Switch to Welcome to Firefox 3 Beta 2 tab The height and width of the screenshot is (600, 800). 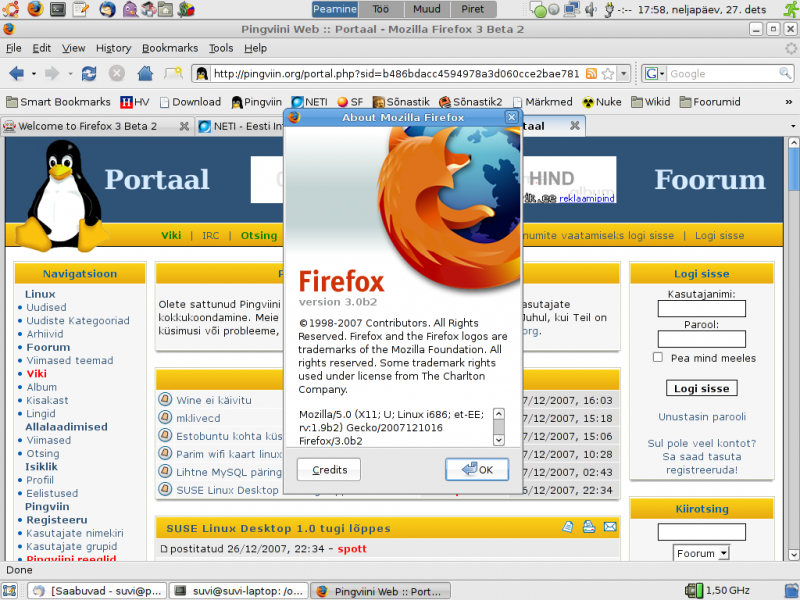(88, 126)
